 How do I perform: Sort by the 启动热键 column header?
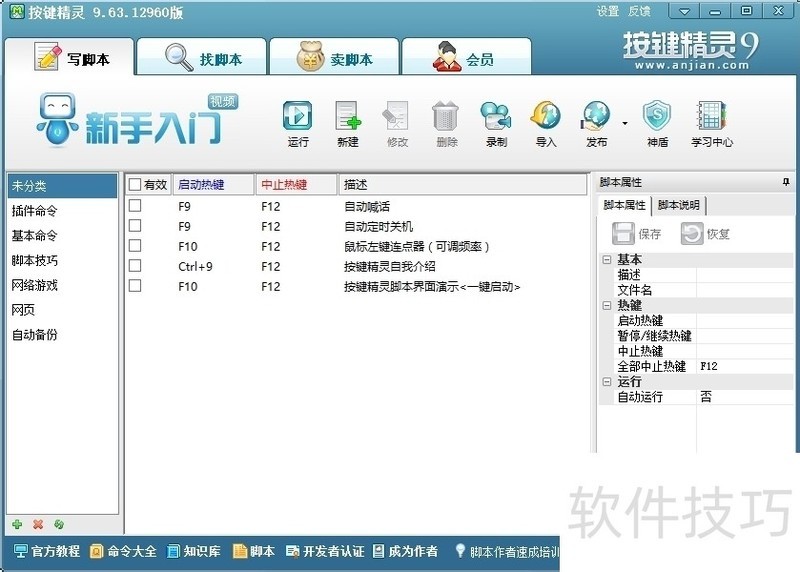213,184
